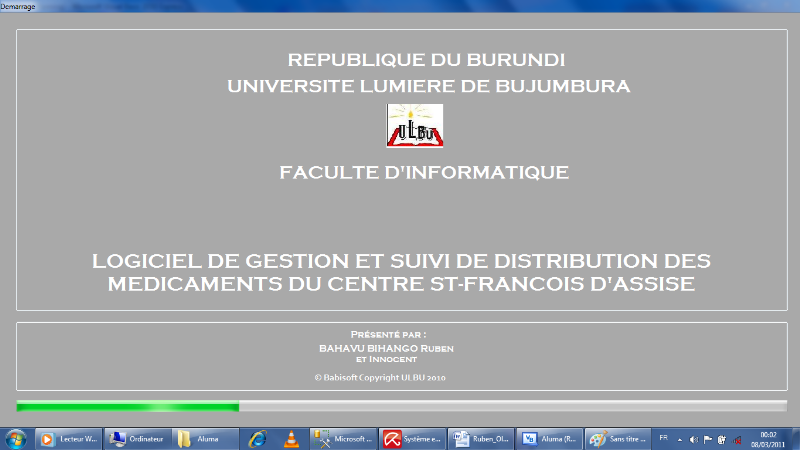Click the REPUBLIQUE DU BURUNDI heading
The width and height of the screenshot is (800, 450).
(426, 60)
